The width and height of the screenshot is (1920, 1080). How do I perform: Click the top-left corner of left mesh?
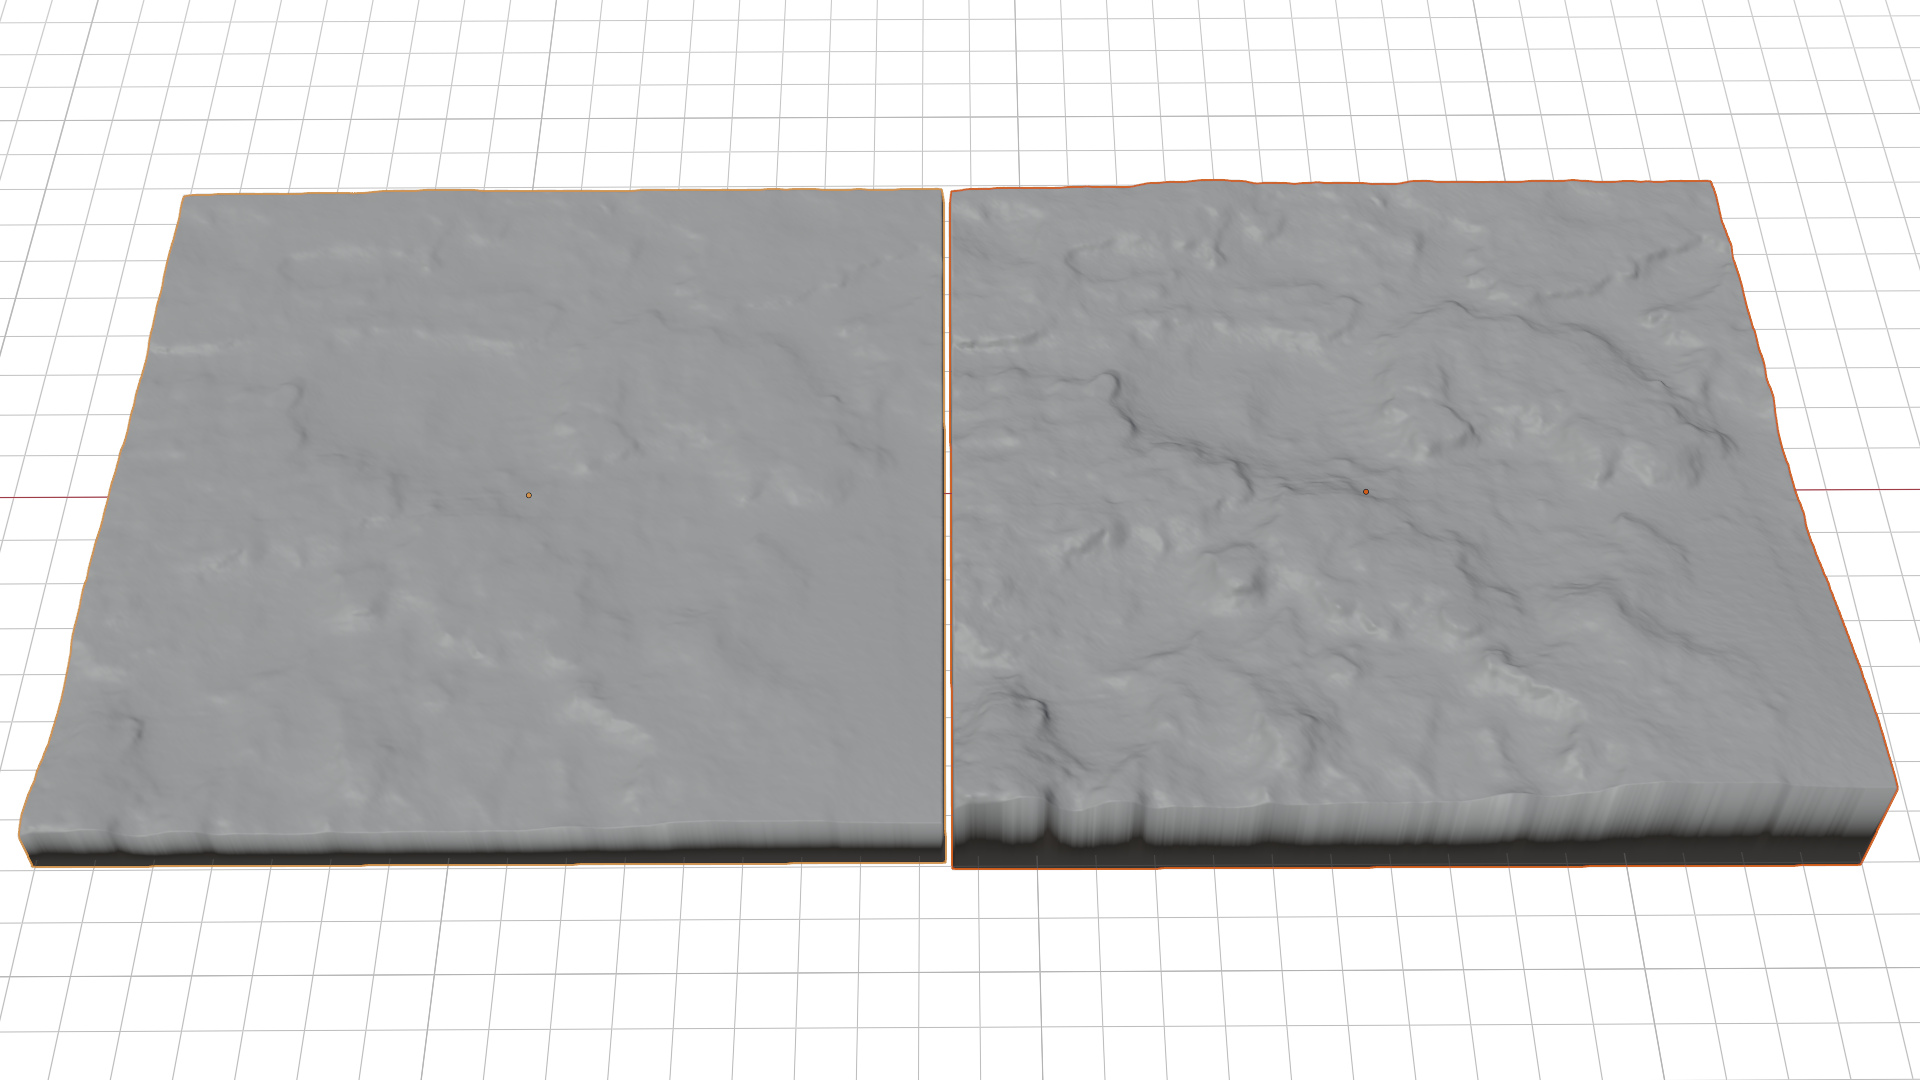186,197
